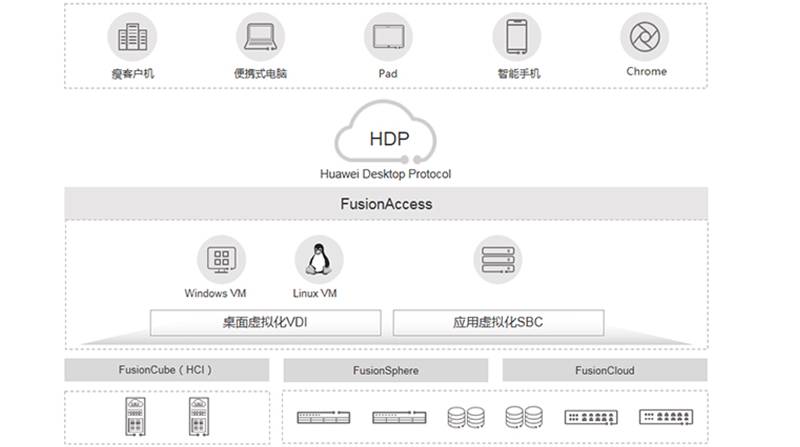Select the Windows VM monitor icon
This screenshot has width=800, height=447.
coord(221,260)
